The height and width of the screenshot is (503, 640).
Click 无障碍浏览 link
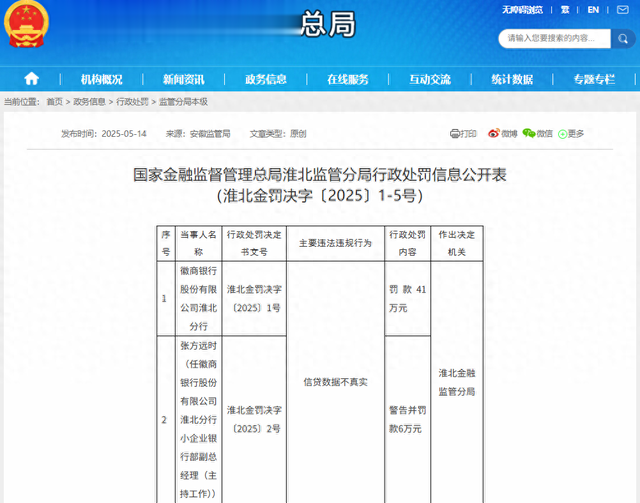pos(522,10)
